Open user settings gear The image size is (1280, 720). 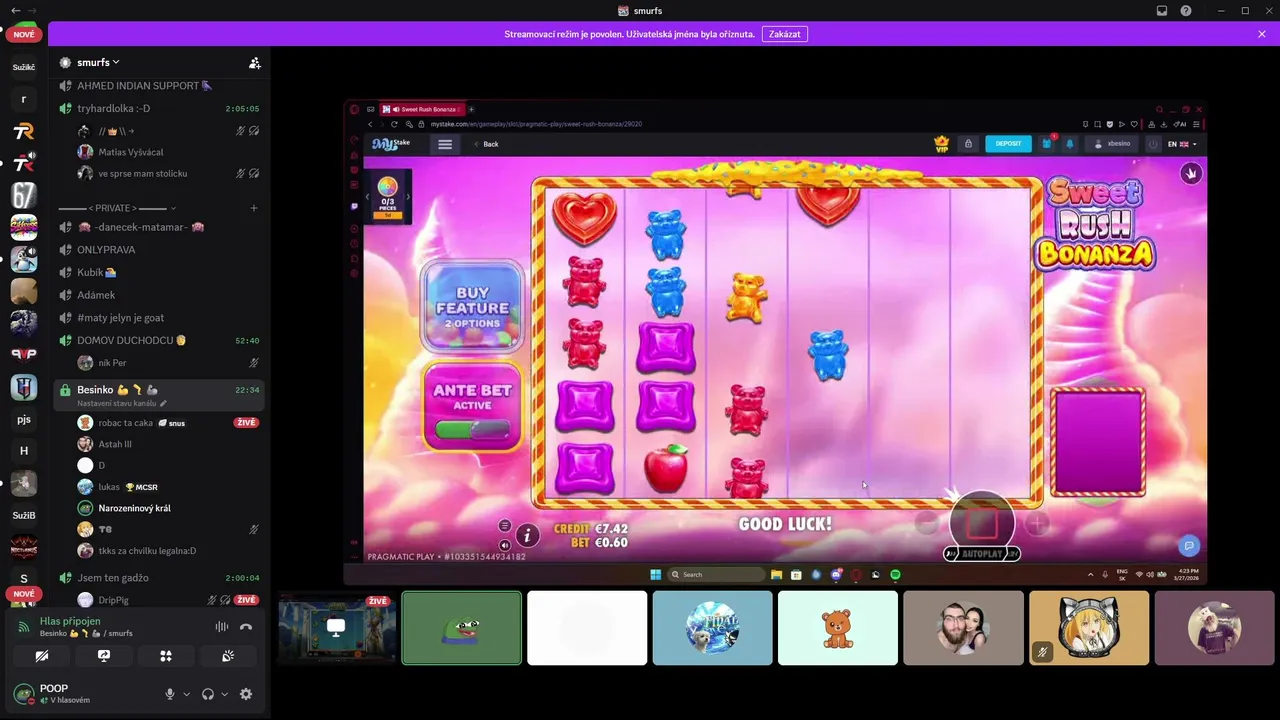(x=246, y=694)
